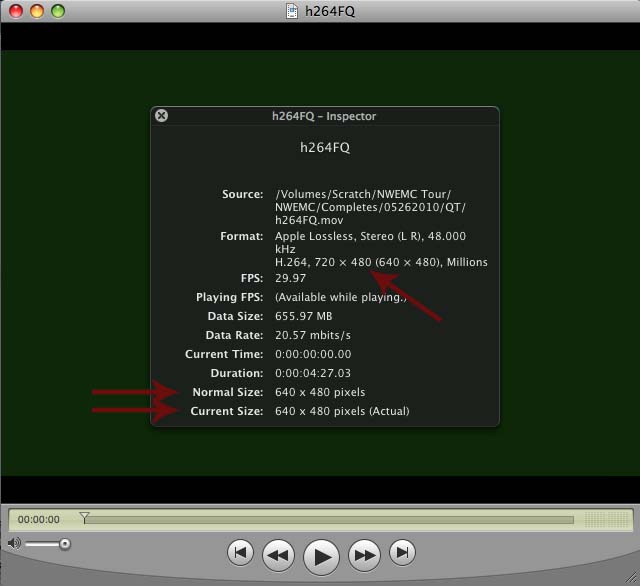Click the rewind button

click(278, 555)
